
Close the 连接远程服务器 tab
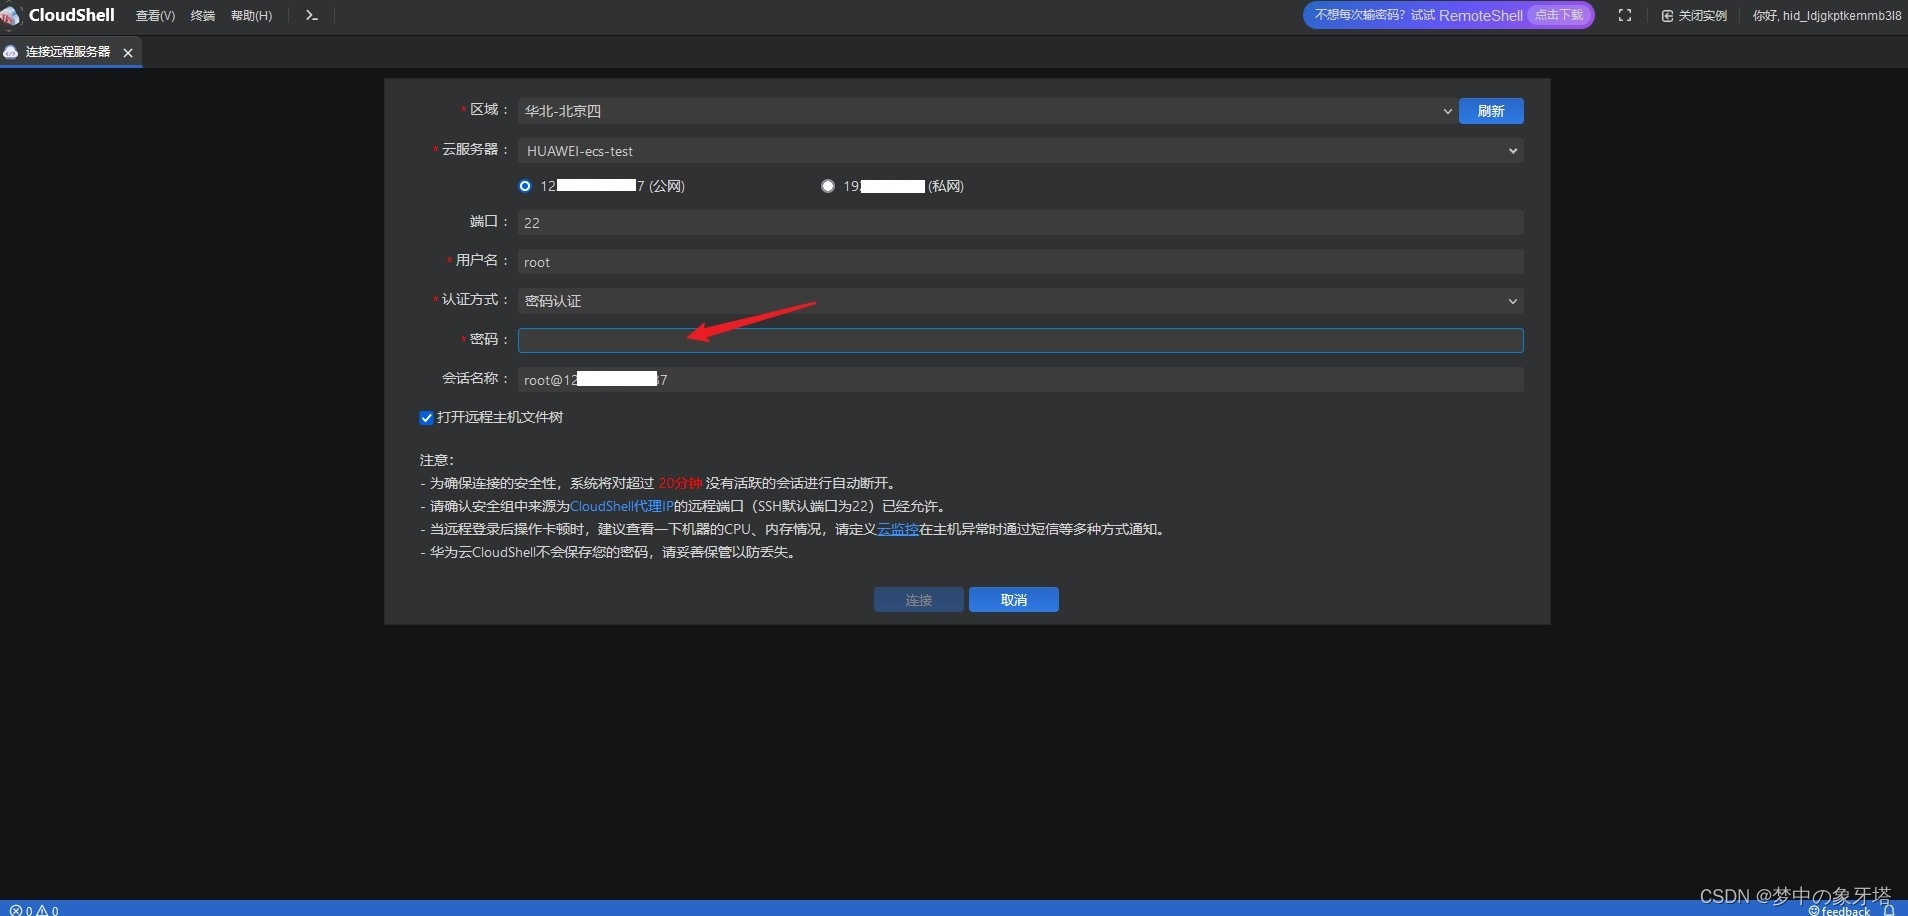click(x=128, y=52)
